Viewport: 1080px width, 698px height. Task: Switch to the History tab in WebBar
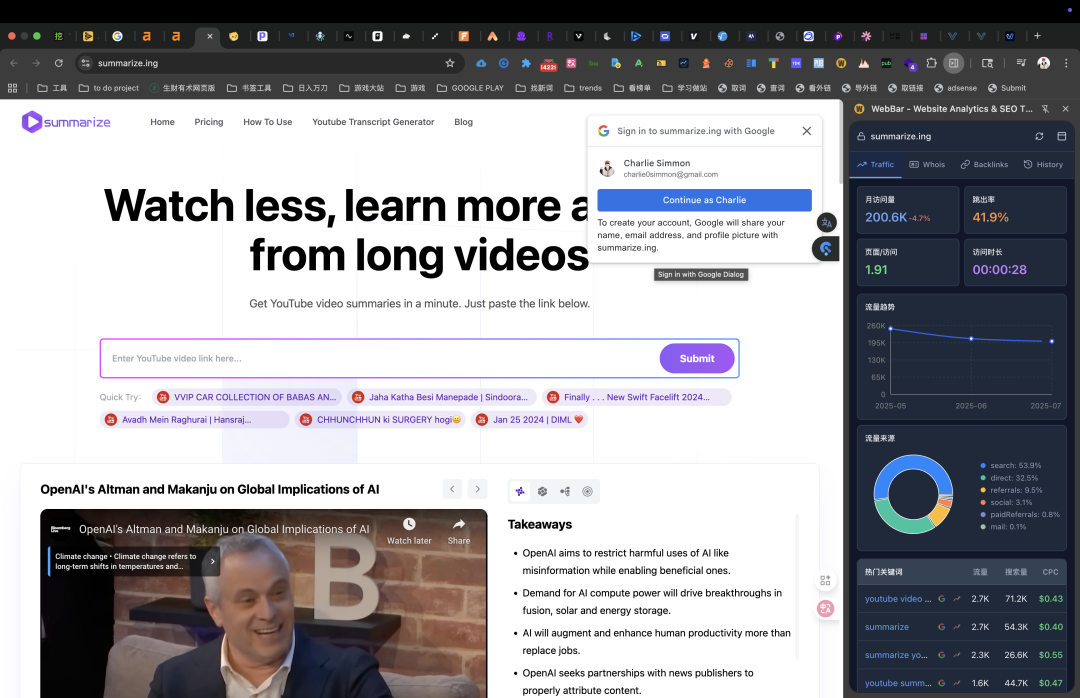(1043, 165)
